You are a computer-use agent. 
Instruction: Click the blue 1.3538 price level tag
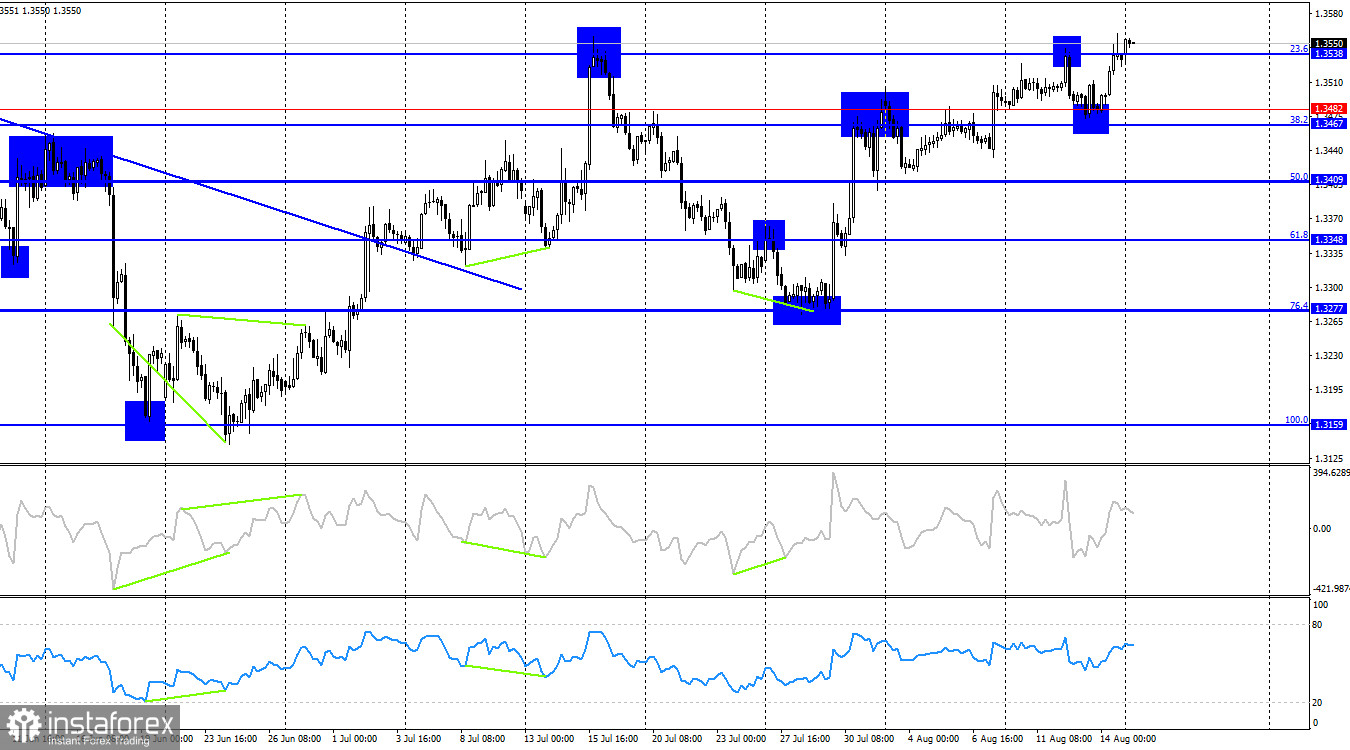1330,54
